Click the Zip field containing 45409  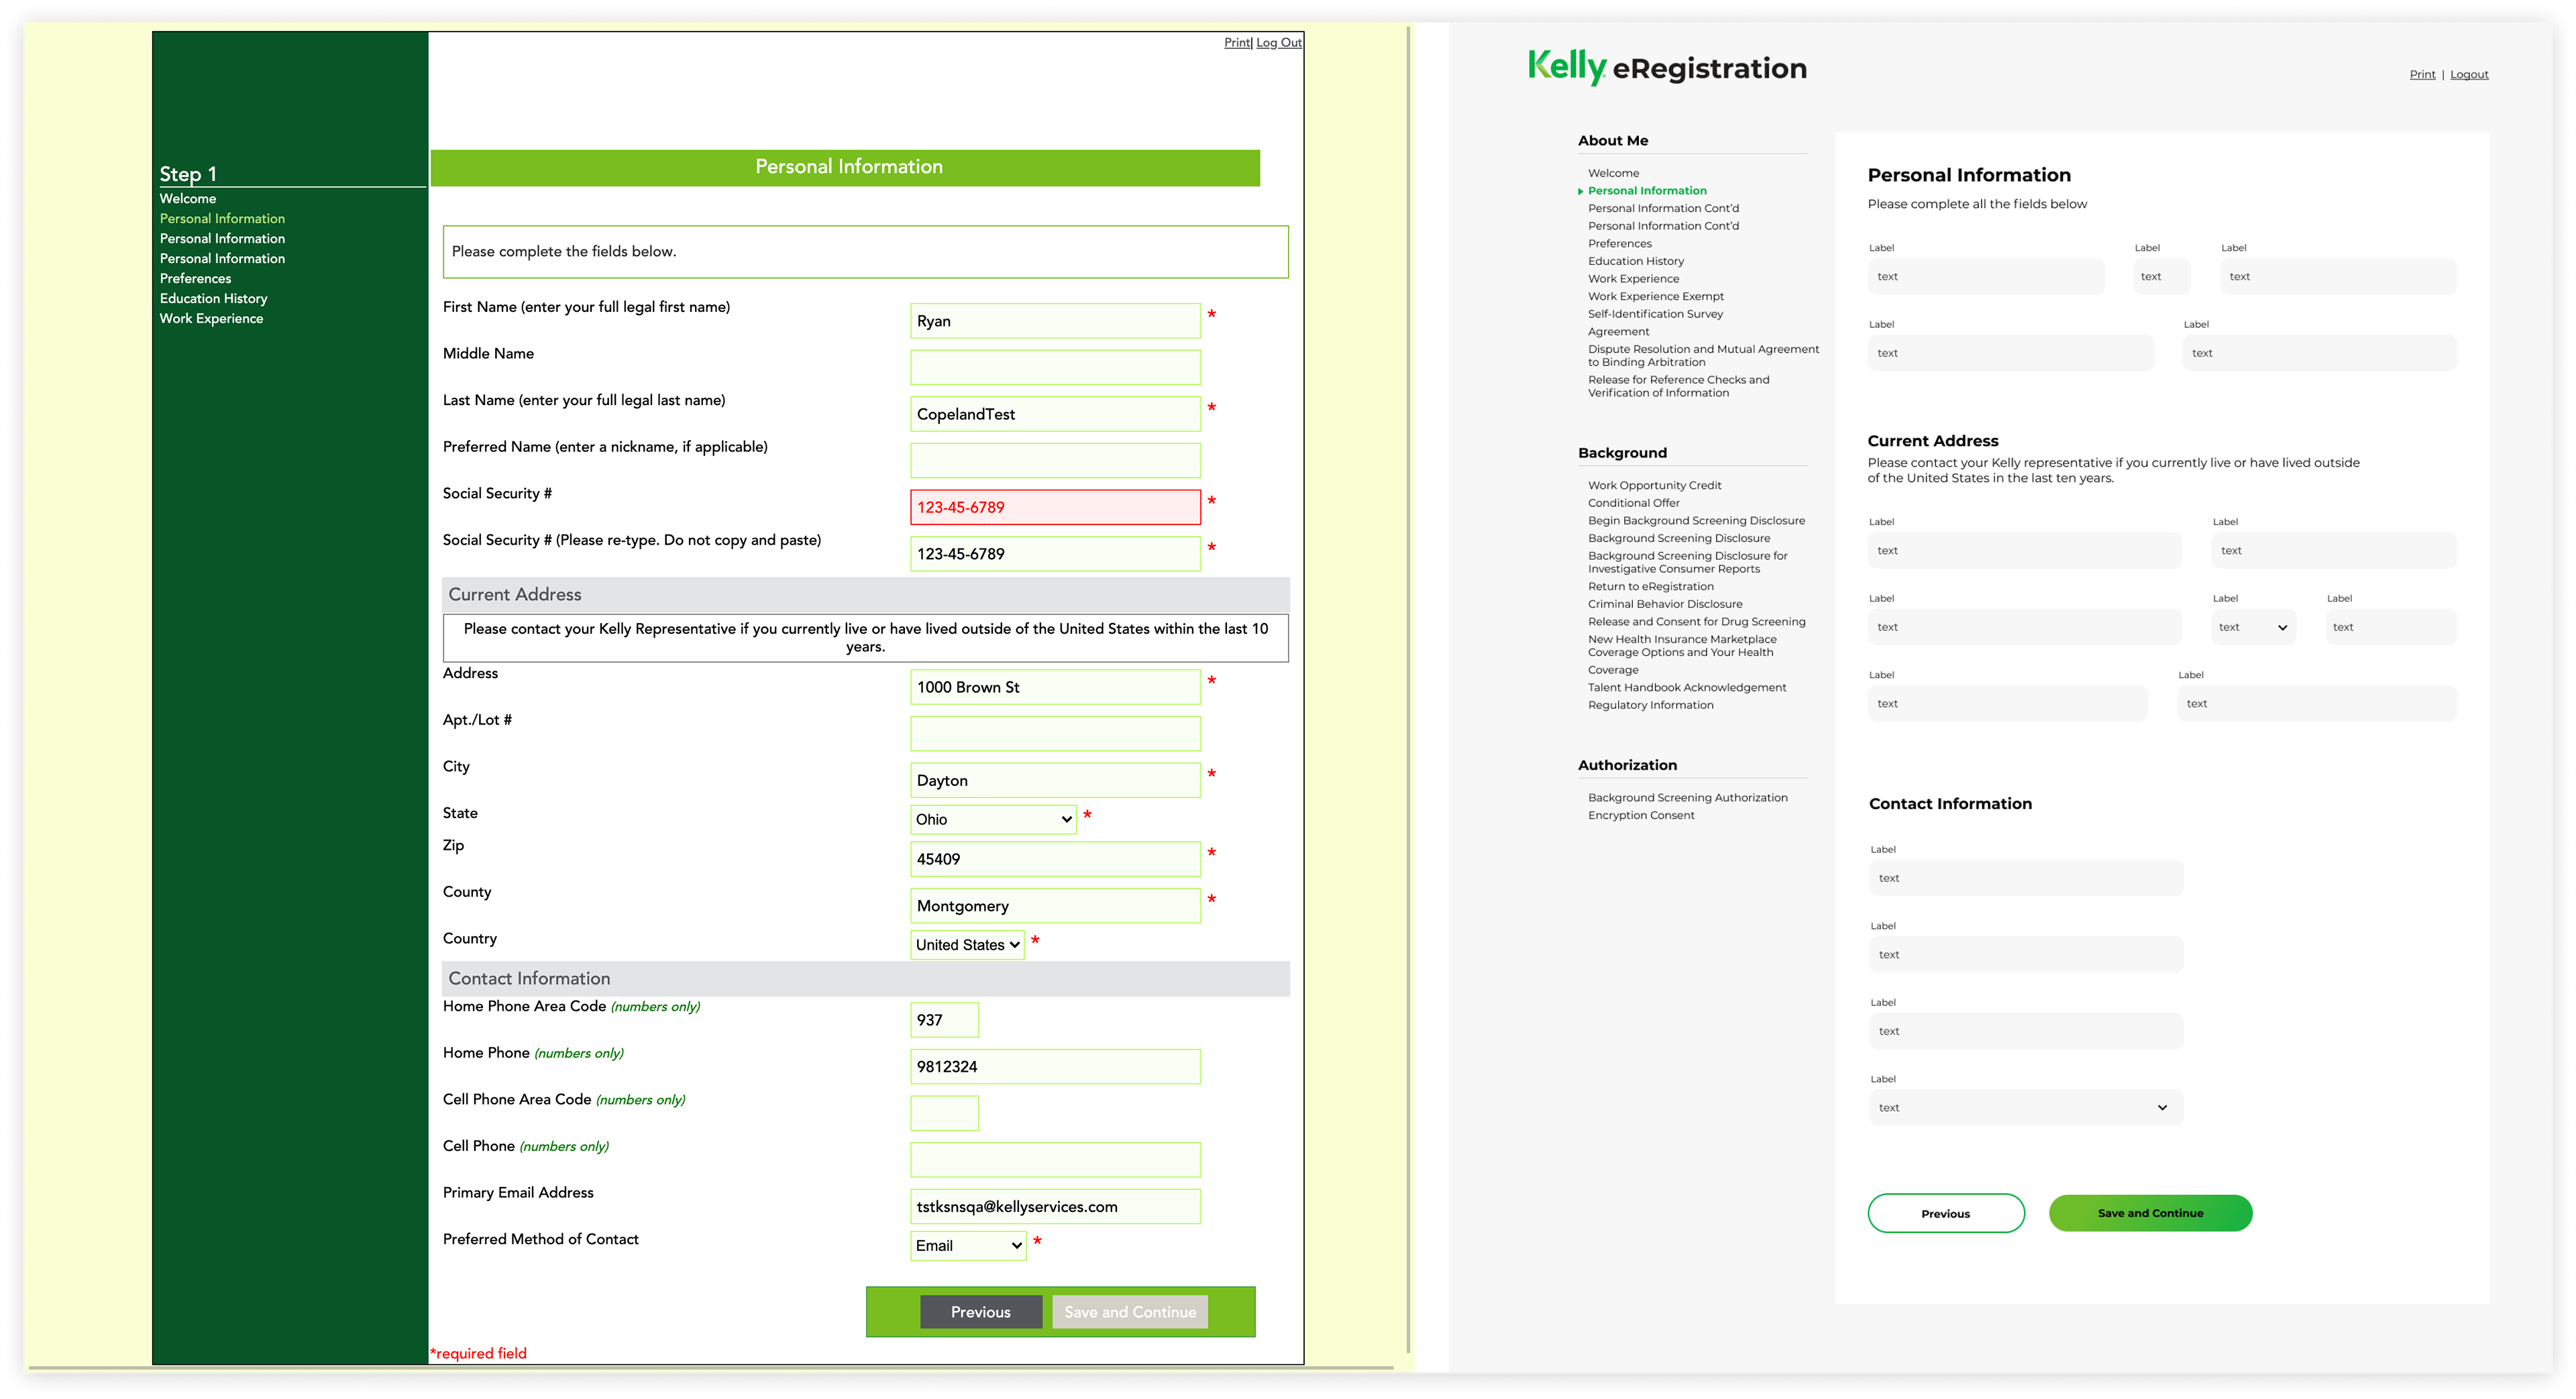[1055, 859]
